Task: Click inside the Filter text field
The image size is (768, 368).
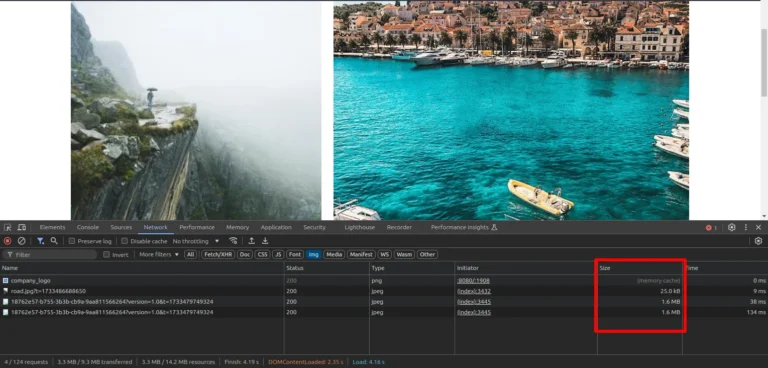Action: 50,255
